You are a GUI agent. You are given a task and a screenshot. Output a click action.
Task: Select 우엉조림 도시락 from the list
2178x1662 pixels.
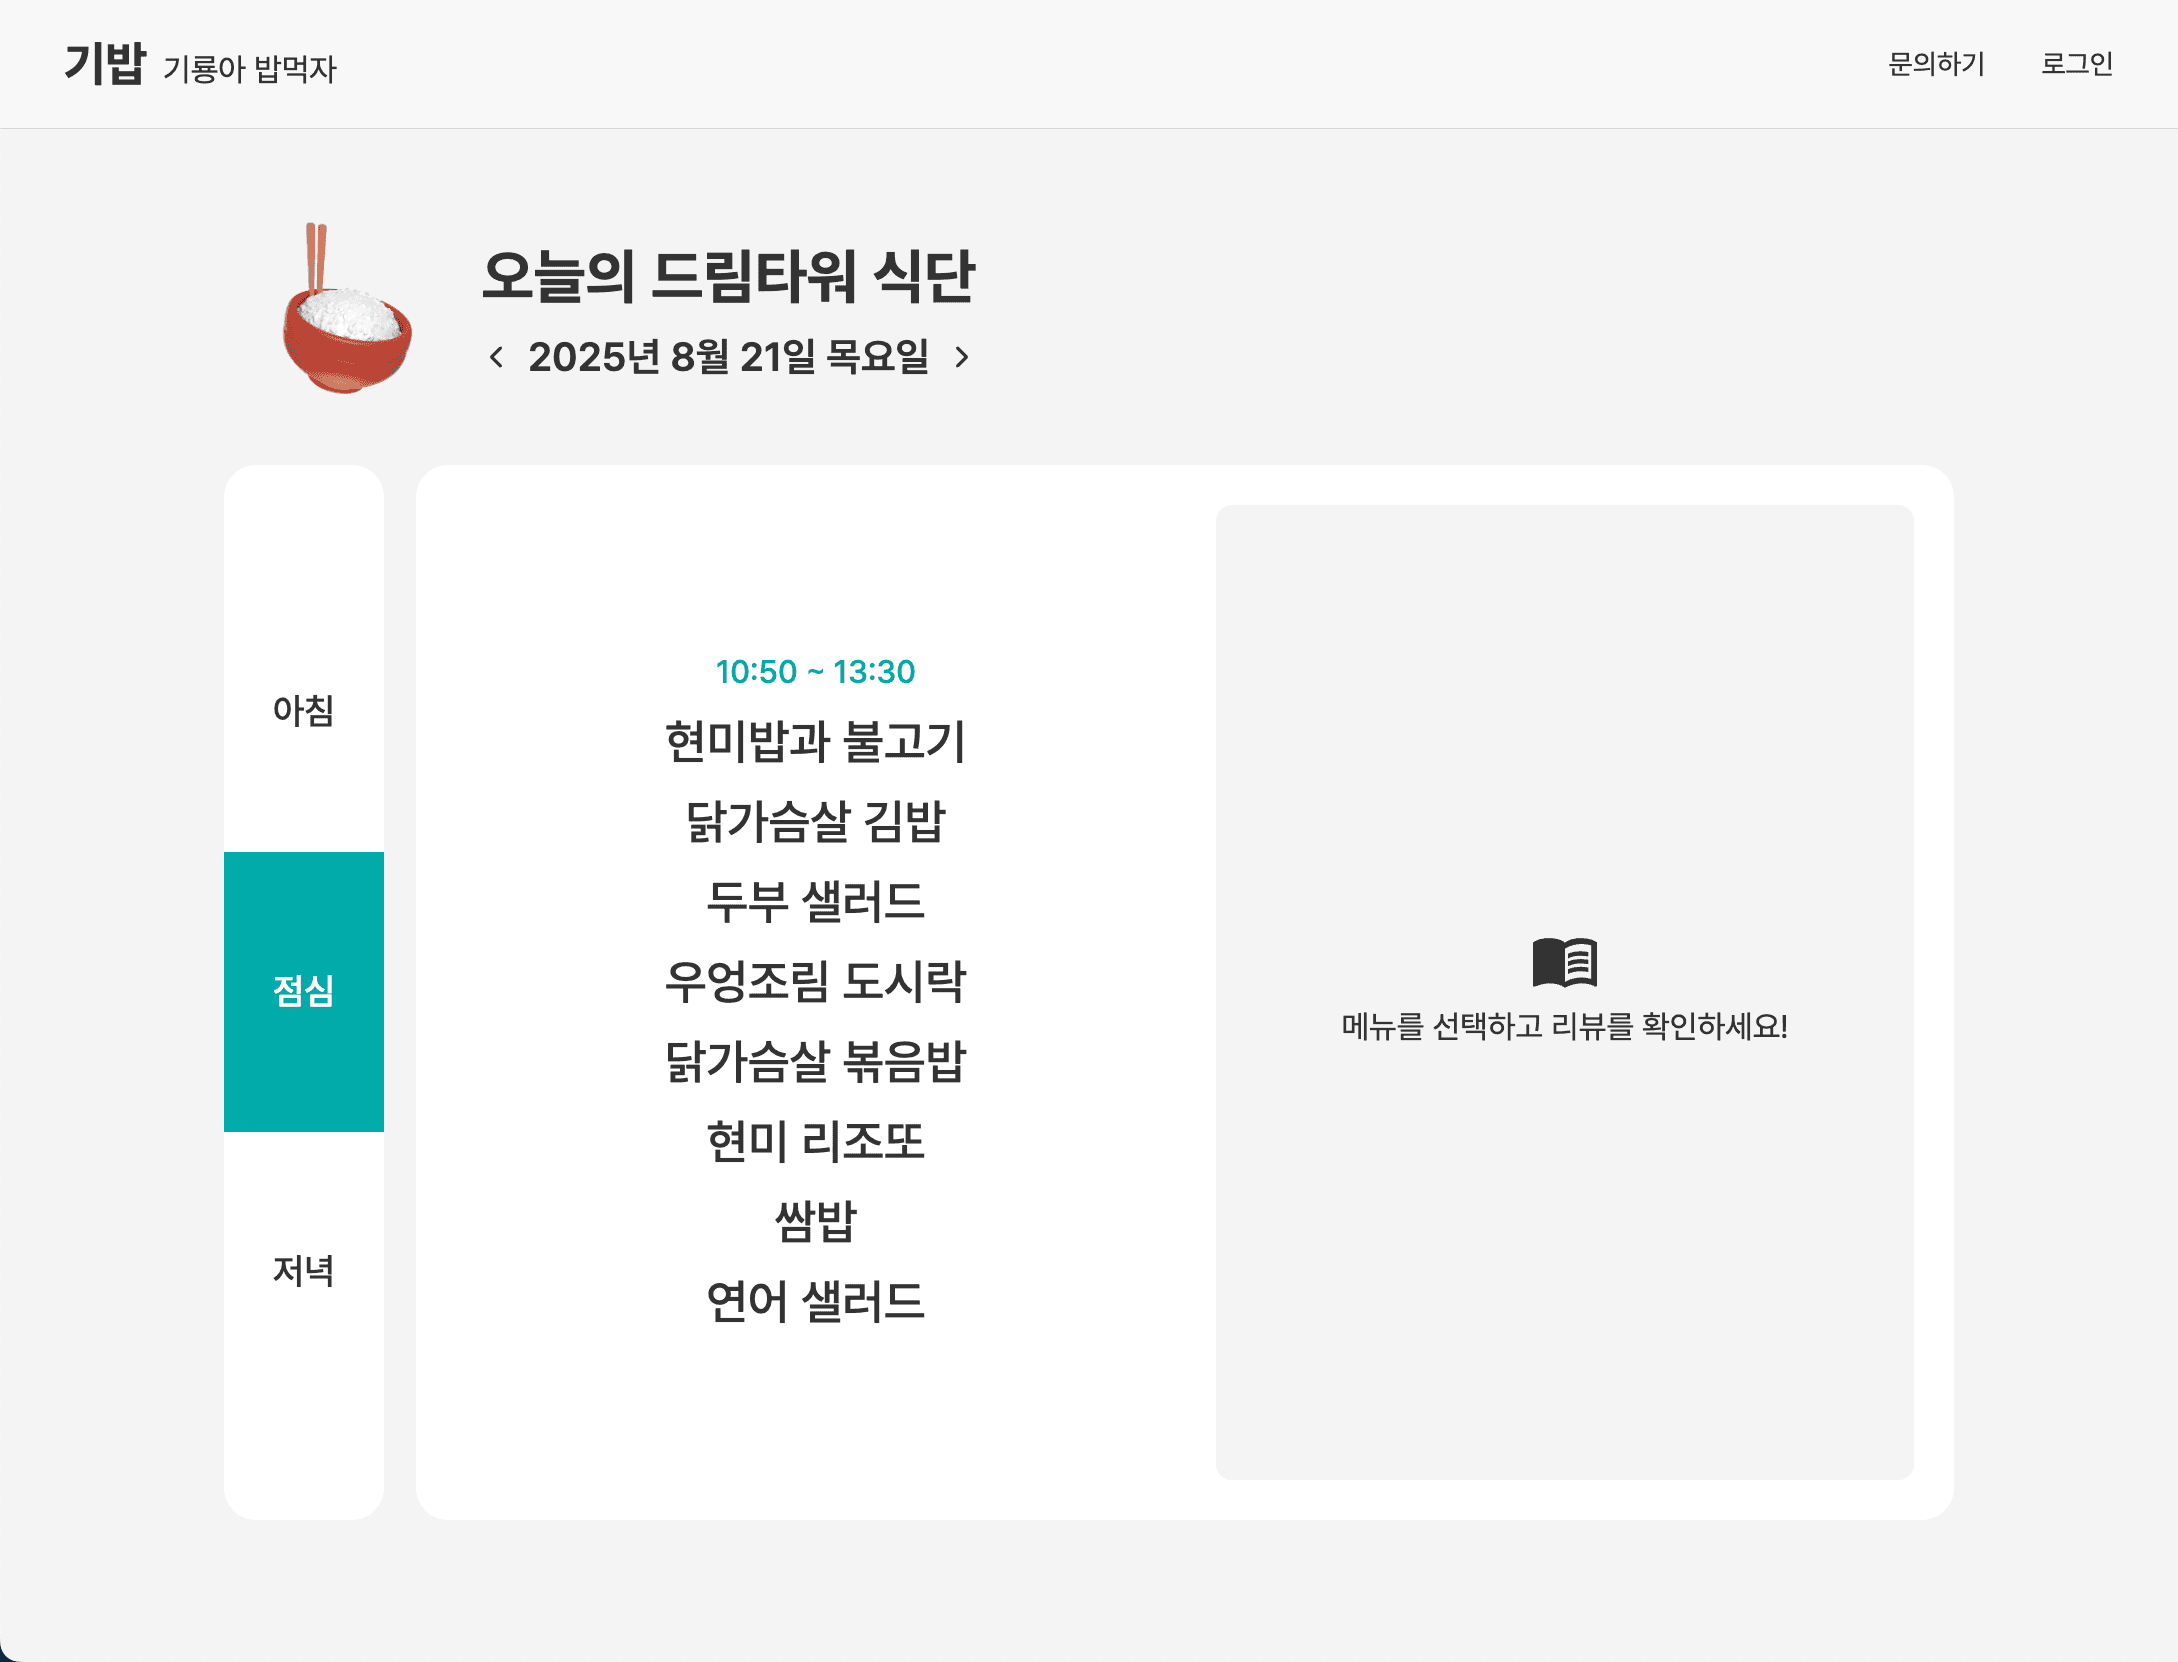coord(817,982)
